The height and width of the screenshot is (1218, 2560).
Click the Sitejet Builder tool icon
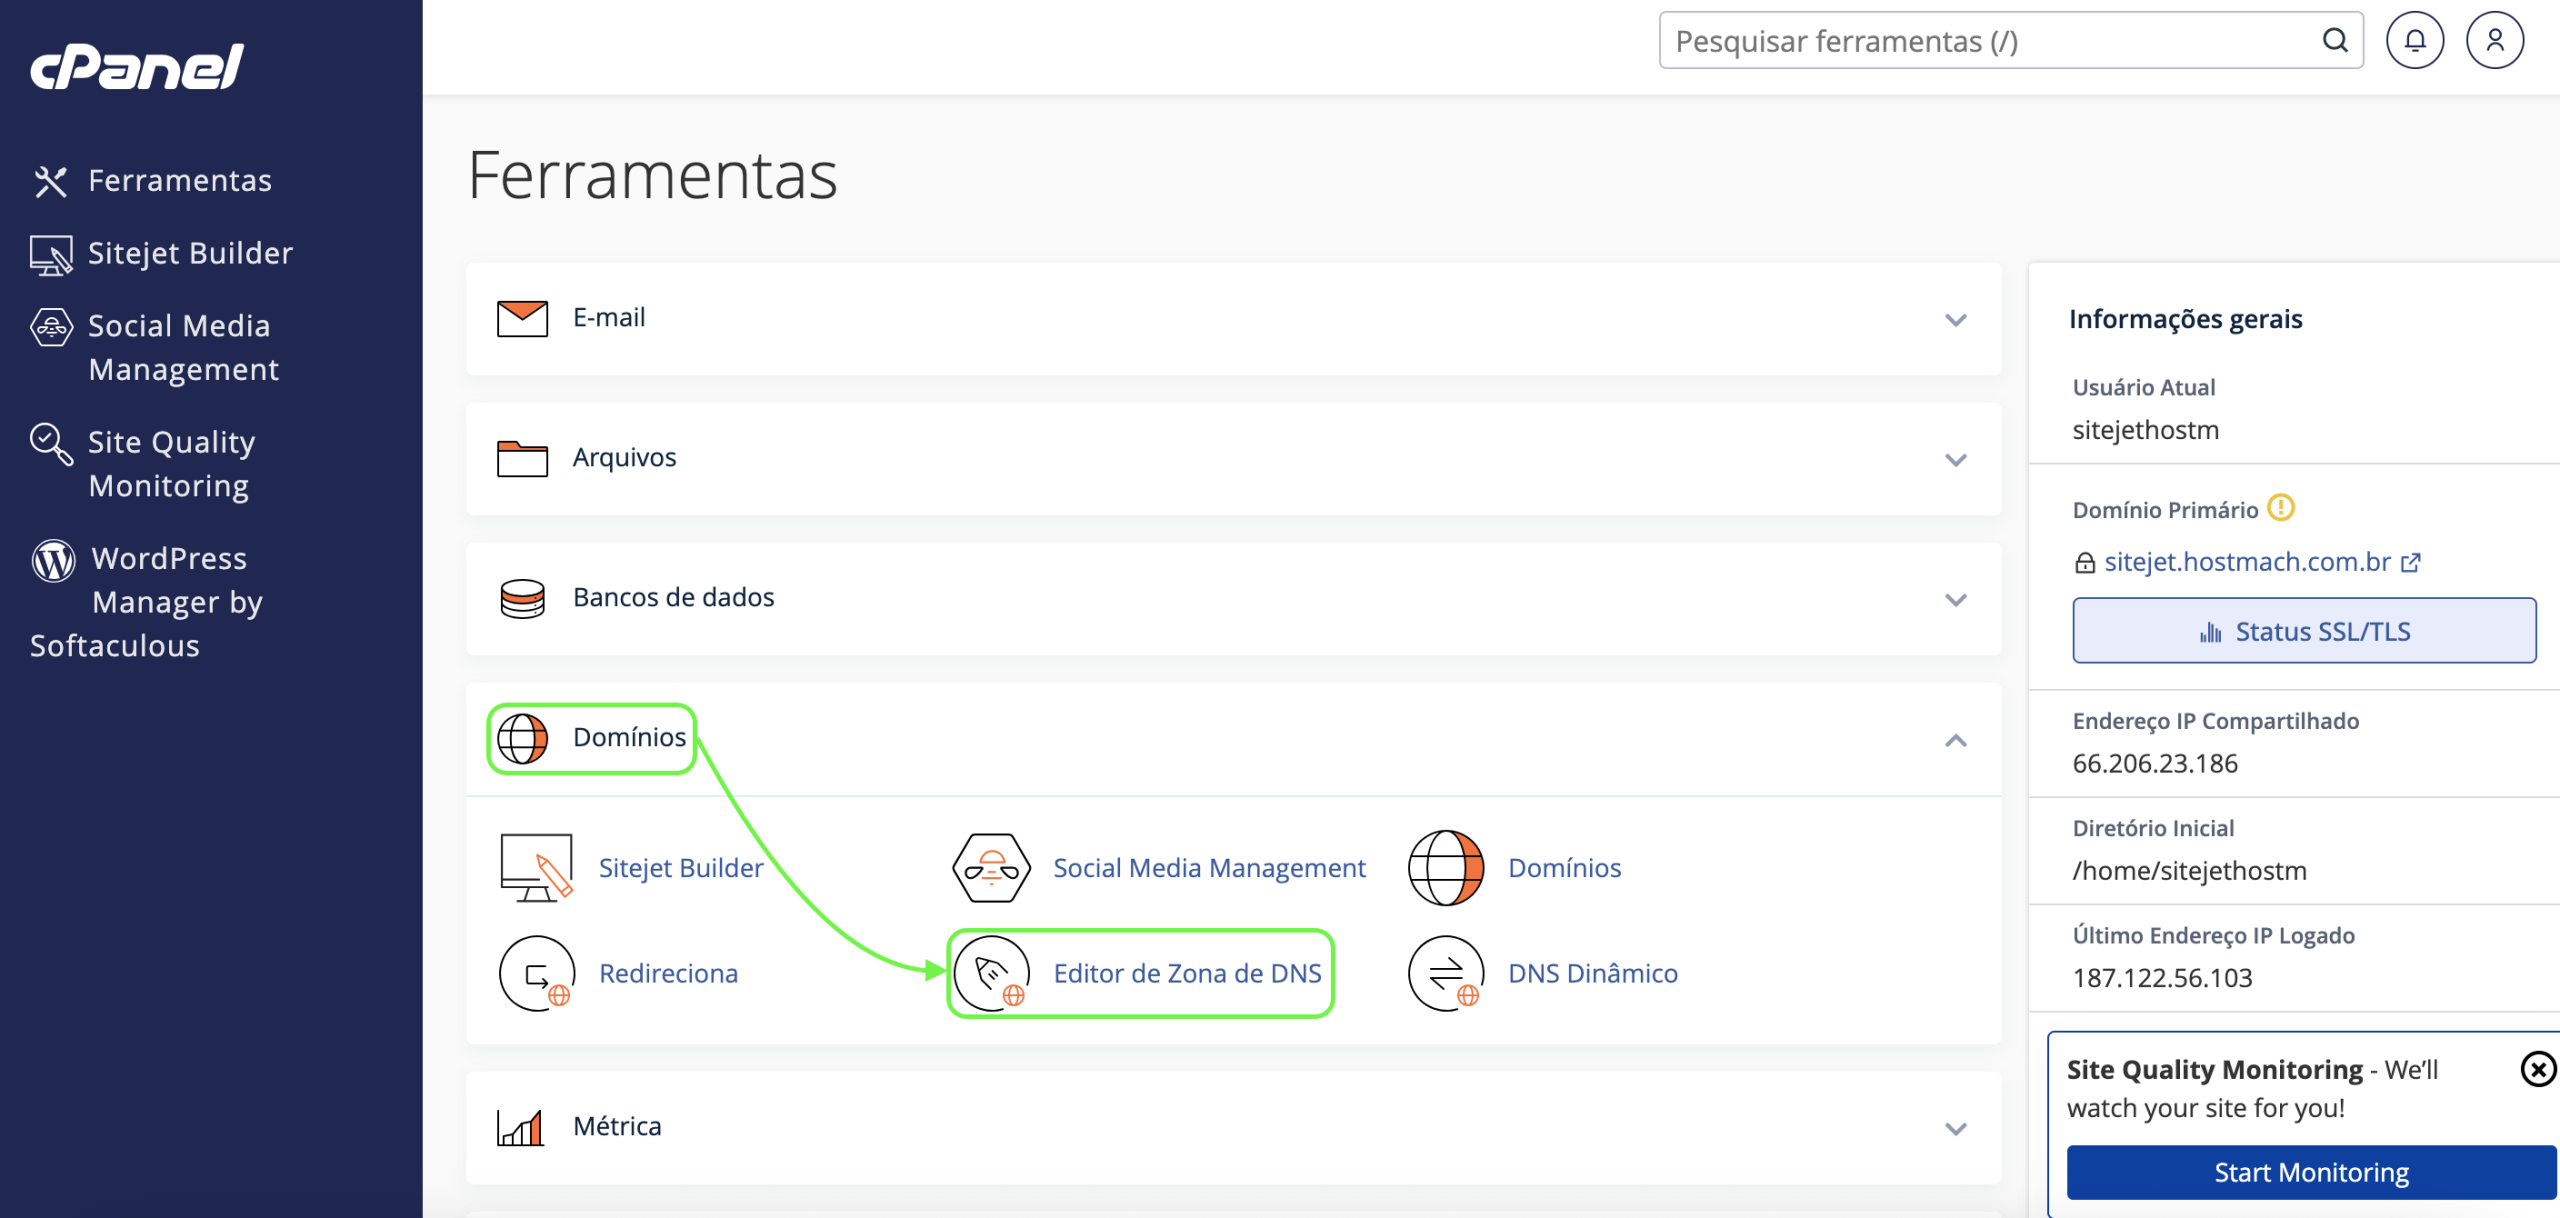point(536,867)
